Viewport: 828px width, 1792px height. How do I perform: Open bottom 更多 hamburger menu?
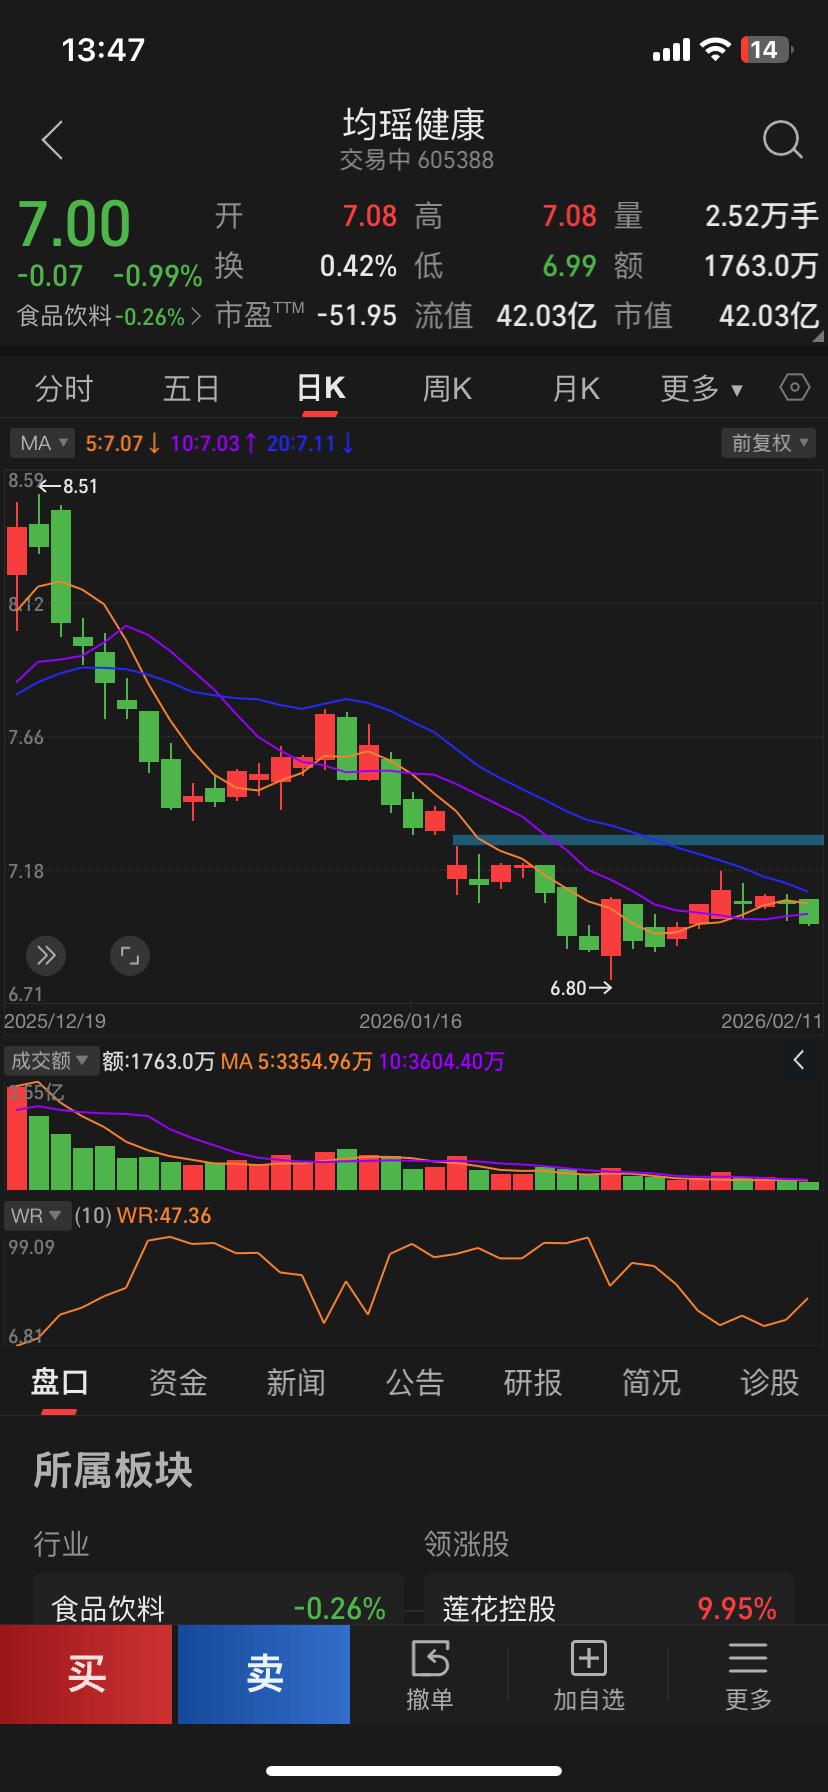(x=748, y=1675)
